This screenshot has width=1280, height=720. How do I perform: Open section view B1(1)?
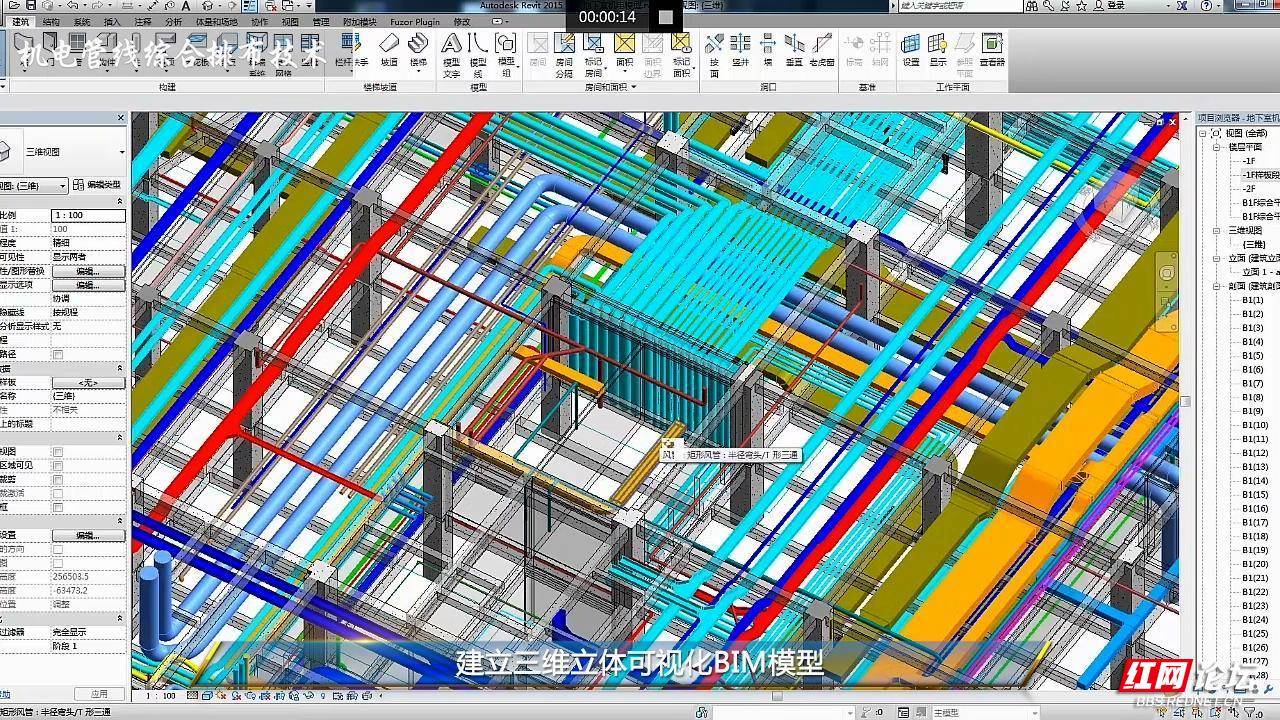coord(1253,300)
